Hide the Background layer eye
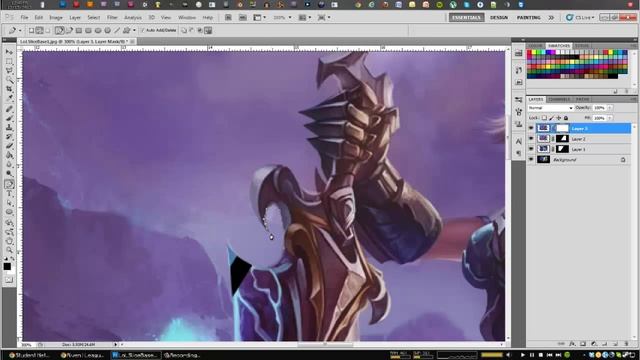The image size is (640, 360). tap(531, 160)
